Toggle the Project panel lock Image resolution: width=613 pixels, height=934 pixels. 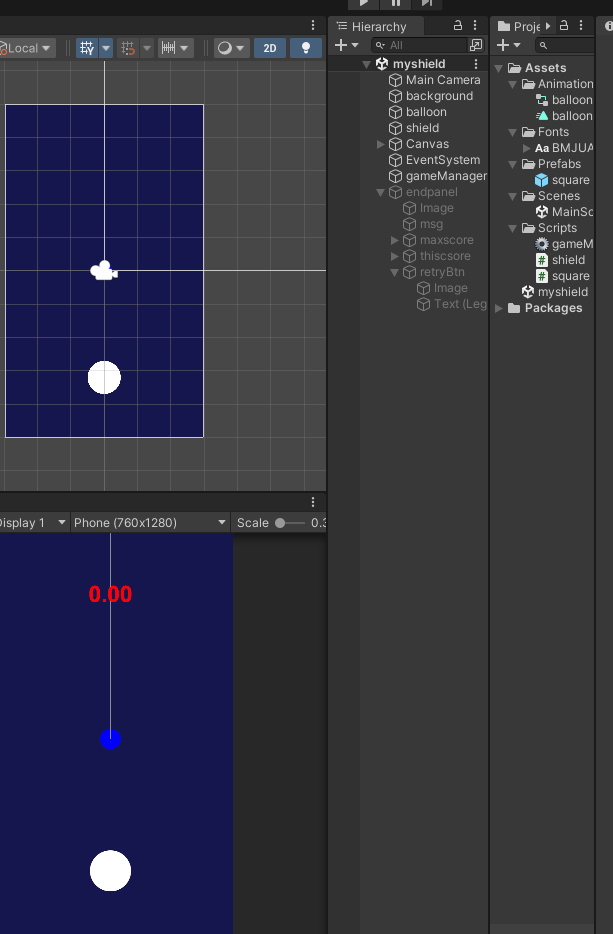pyautogui.click(x=564, y=25)
